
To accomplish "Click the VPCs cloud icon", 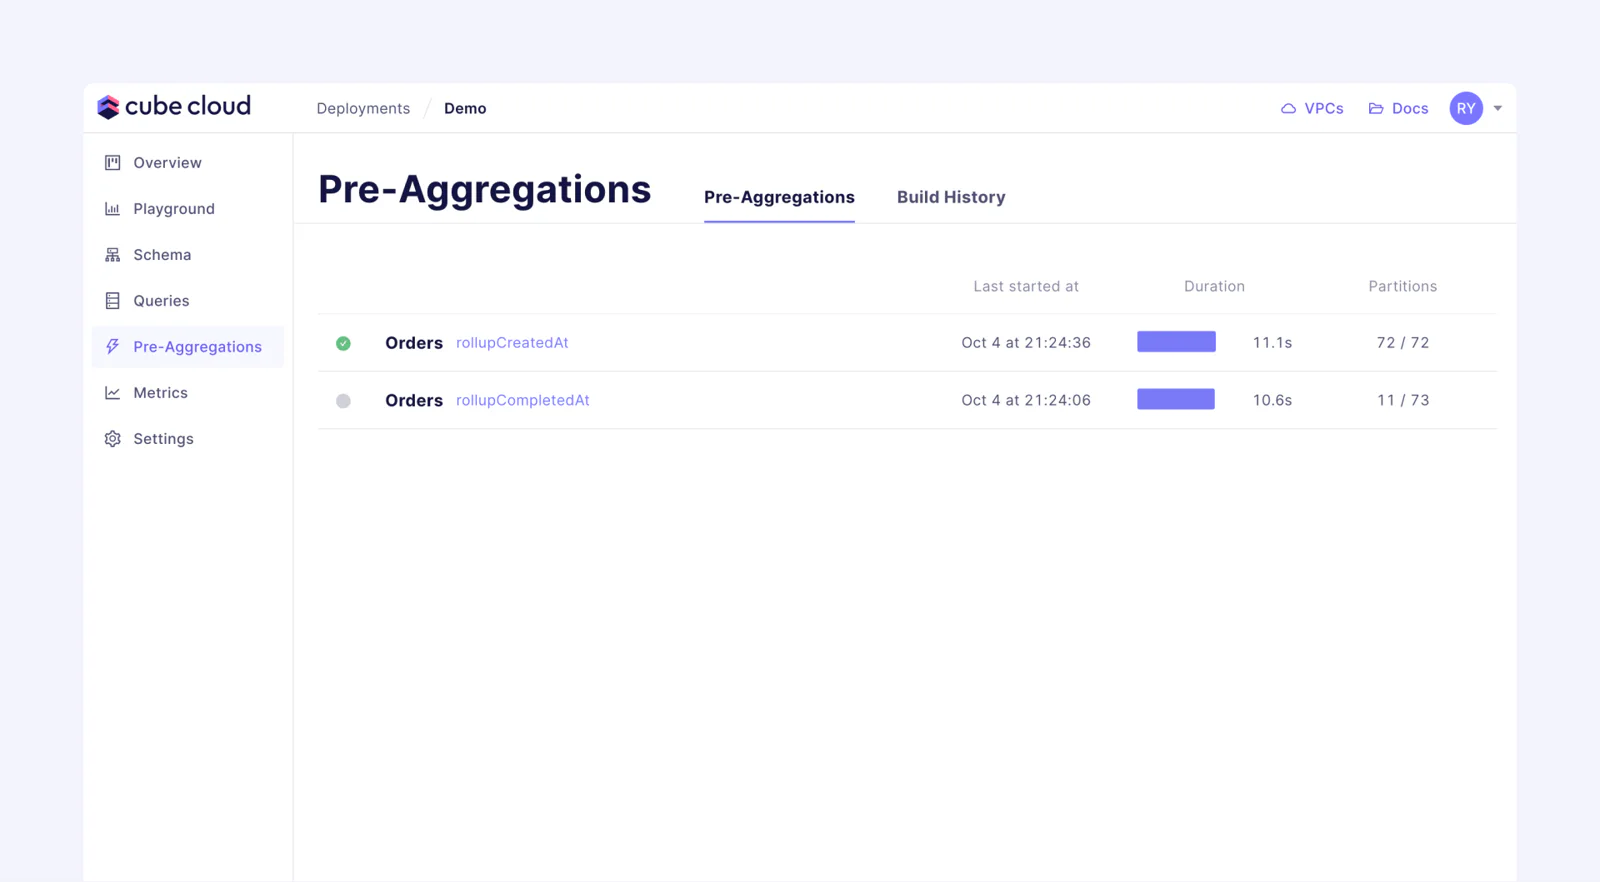I will tap(1288, 108).
